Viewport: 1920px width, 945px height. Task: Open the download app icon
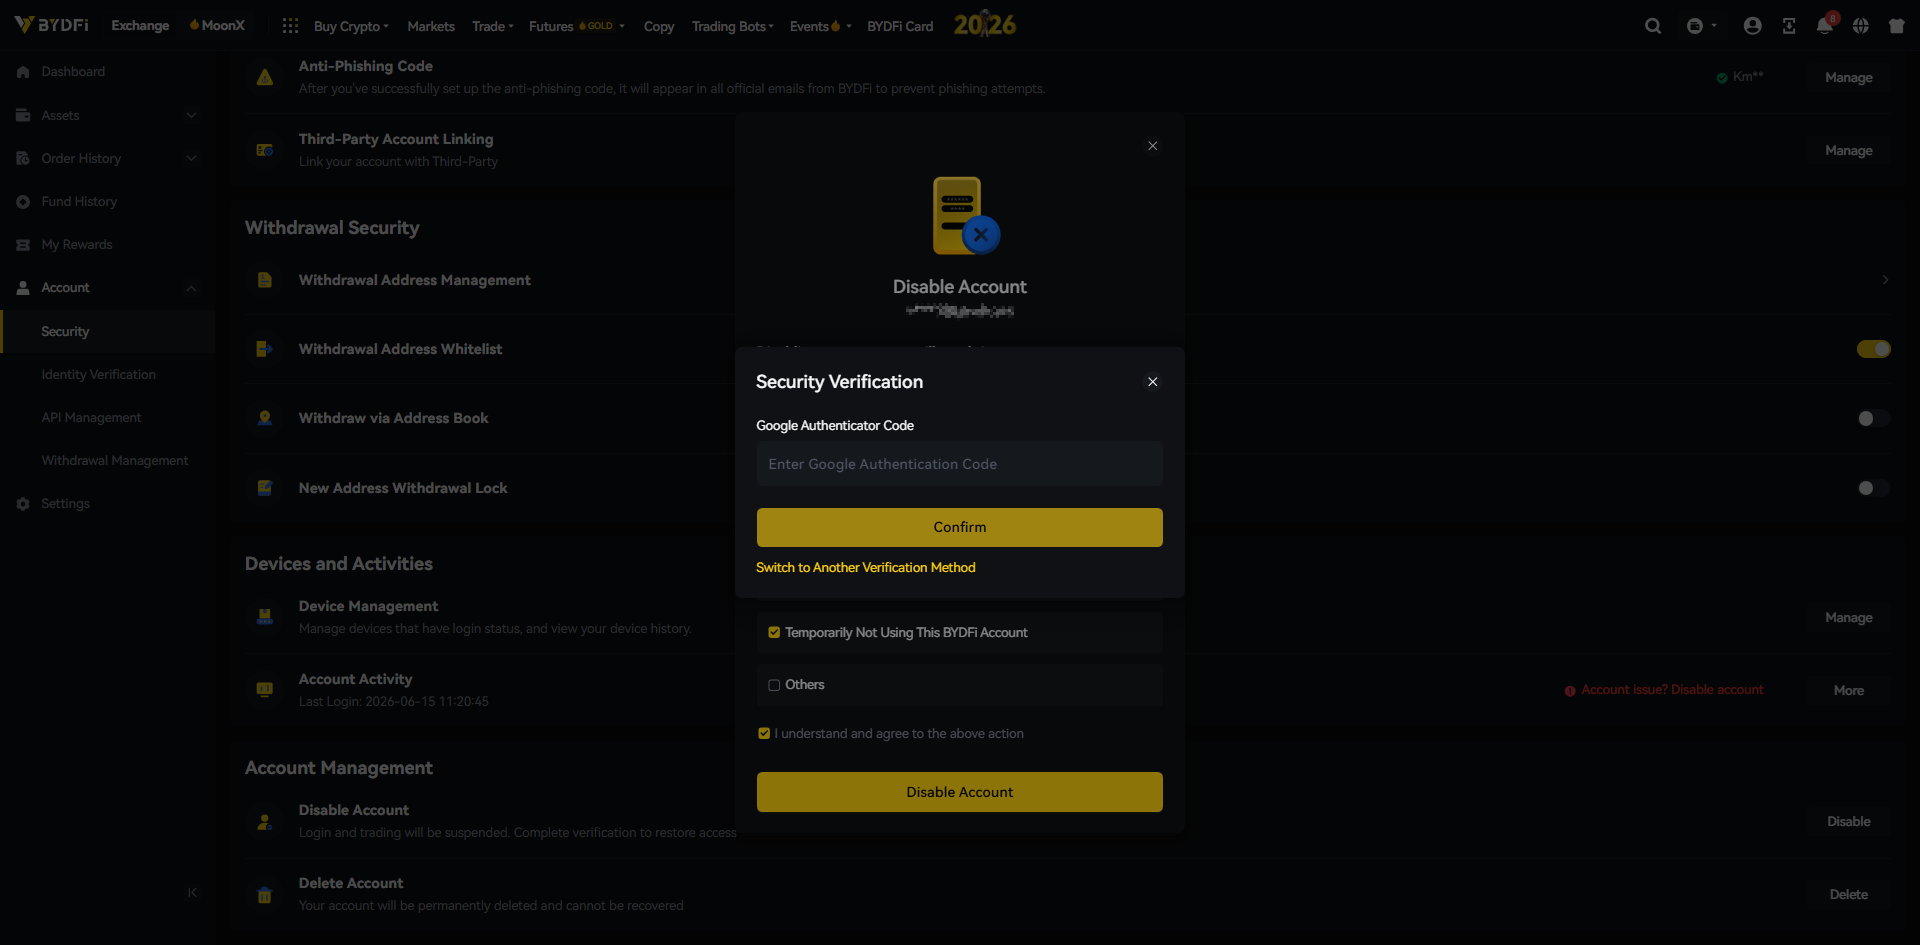tap(1789, 26)
